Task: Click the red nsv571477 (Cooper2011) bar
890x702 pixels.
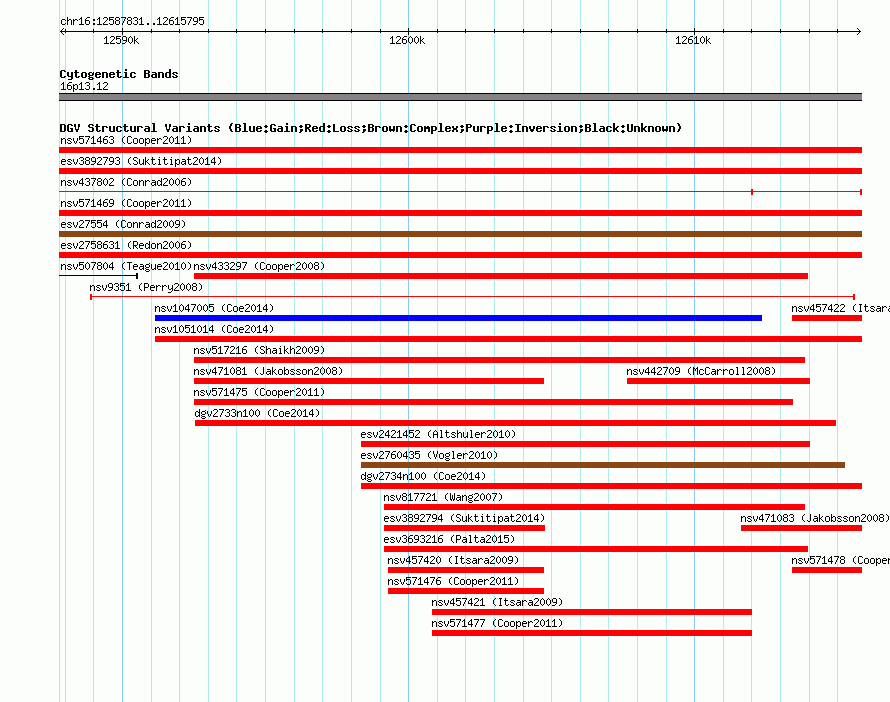Action: click(592, 633)
